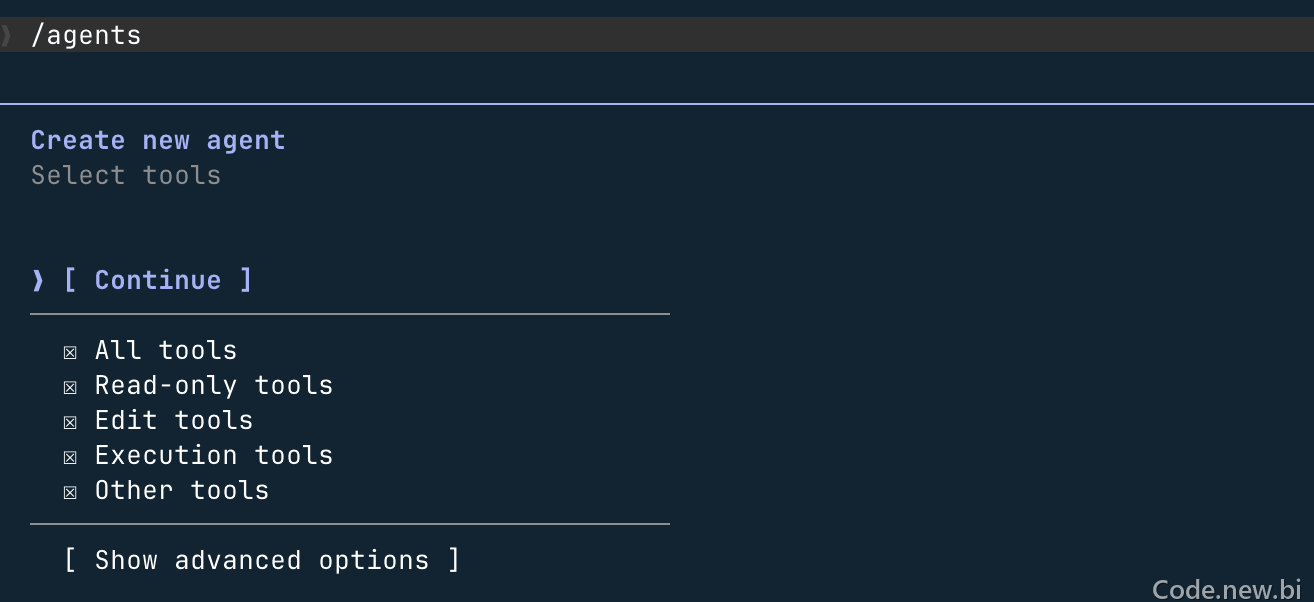Select the Execution tools label text
The image size is (1314, 602).
(x=214, y=455)
